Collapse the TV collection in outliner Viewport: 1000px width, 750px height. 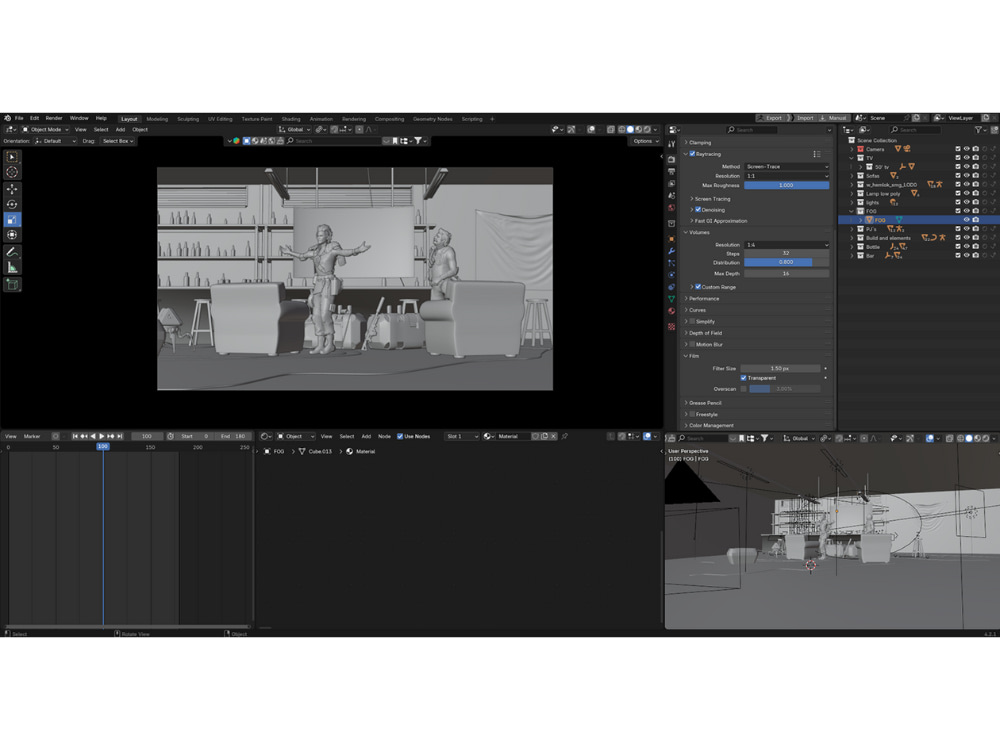coord(852,158)
